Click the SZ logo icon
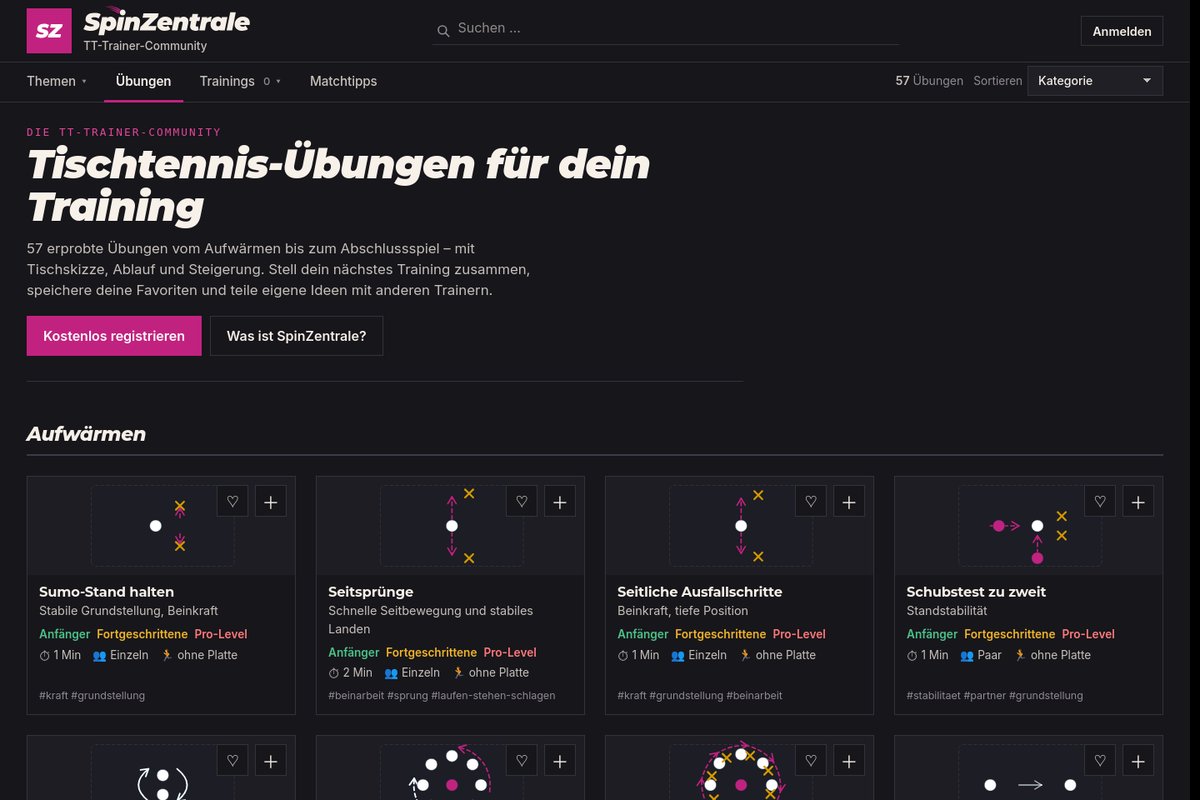Image resolution: width=1200 pixels, height=800 pixels. [x=49, y=30]
